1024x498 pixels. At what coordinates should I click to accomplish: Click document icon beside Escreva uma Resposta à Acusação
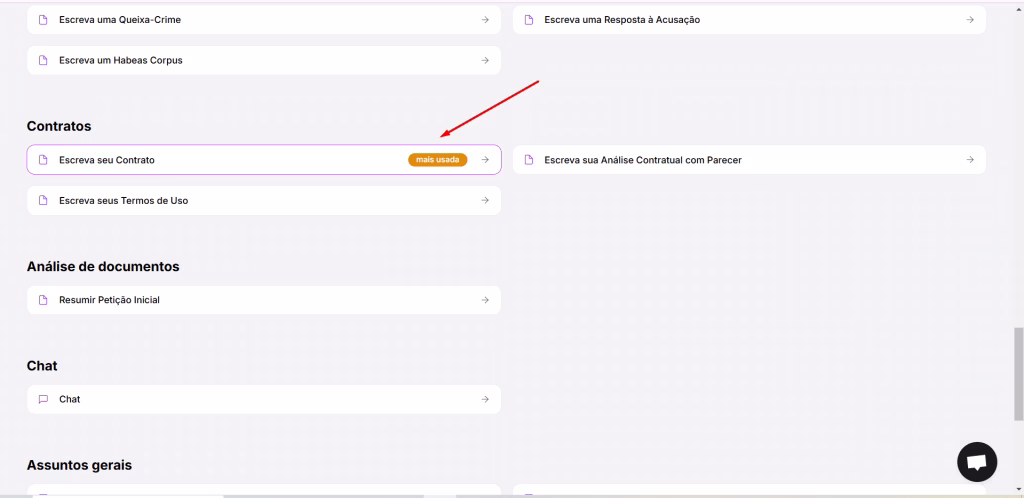pyautogui.click(x=529, y=20)
